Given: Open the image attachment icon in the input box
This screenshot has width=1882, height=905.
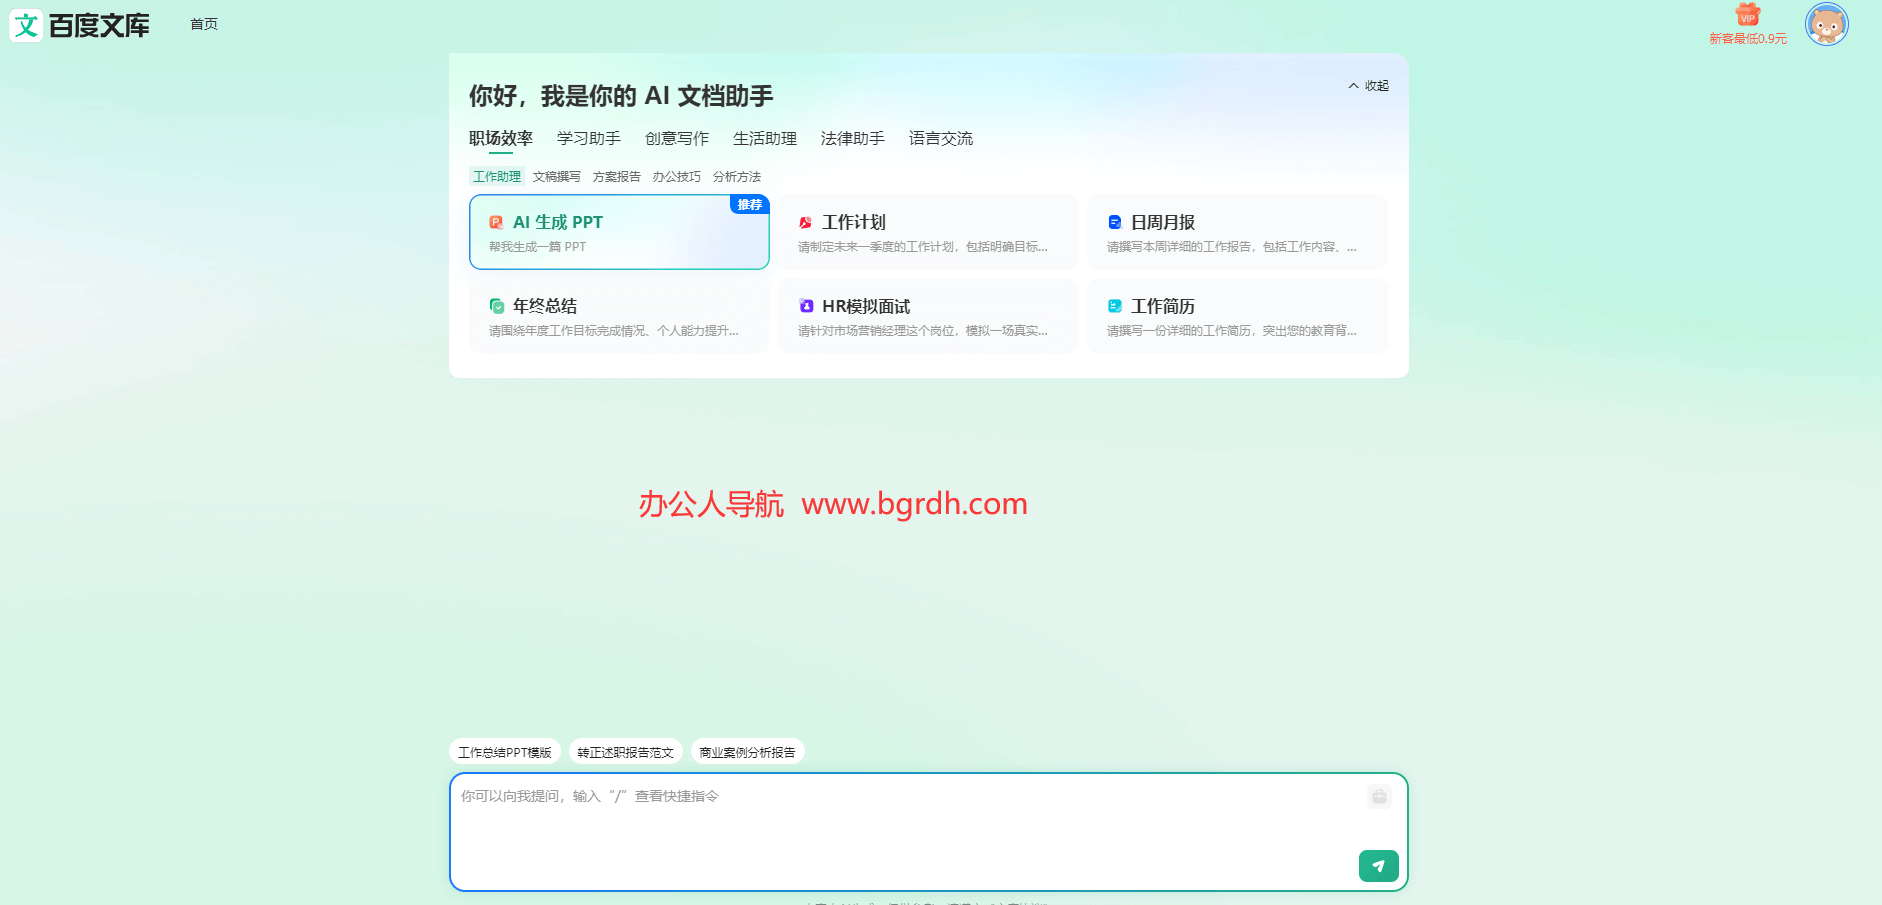Looking at the screenshot, I should coord(1378,797).
